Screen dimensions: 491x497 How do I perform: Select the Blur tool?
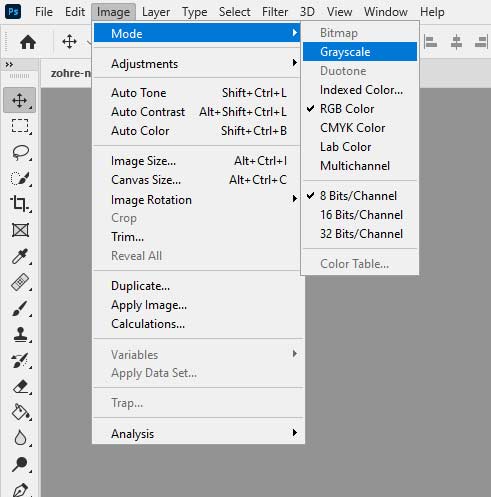click(20, 438)
